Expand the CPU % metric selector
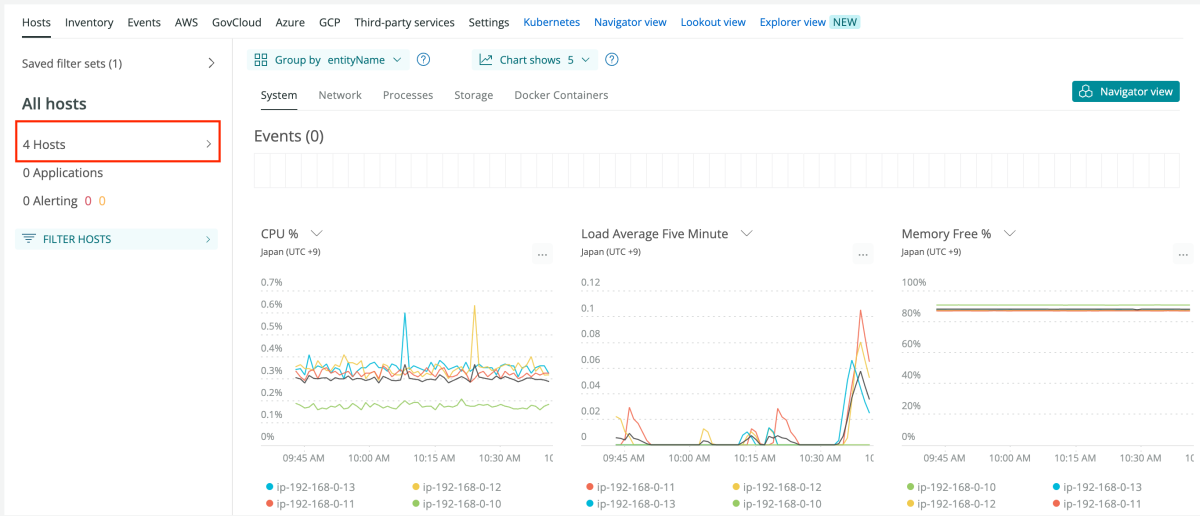This screenshot has width=1200, height=516. [x=317, y=233]
